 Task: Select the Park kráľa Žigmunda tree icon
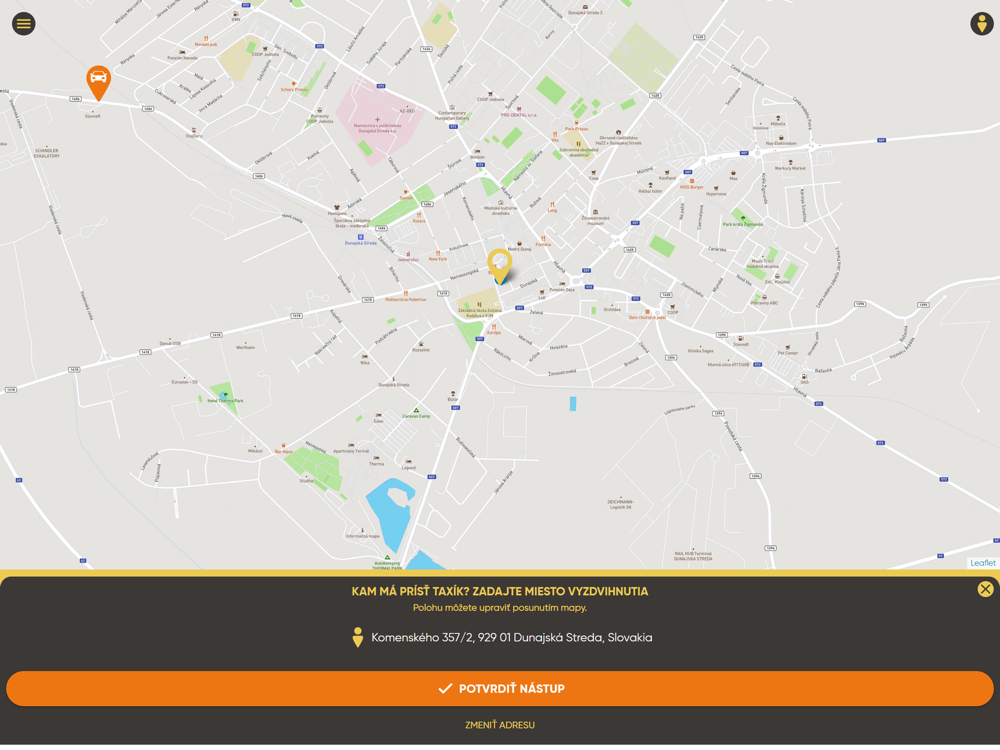tap(742, 219)
